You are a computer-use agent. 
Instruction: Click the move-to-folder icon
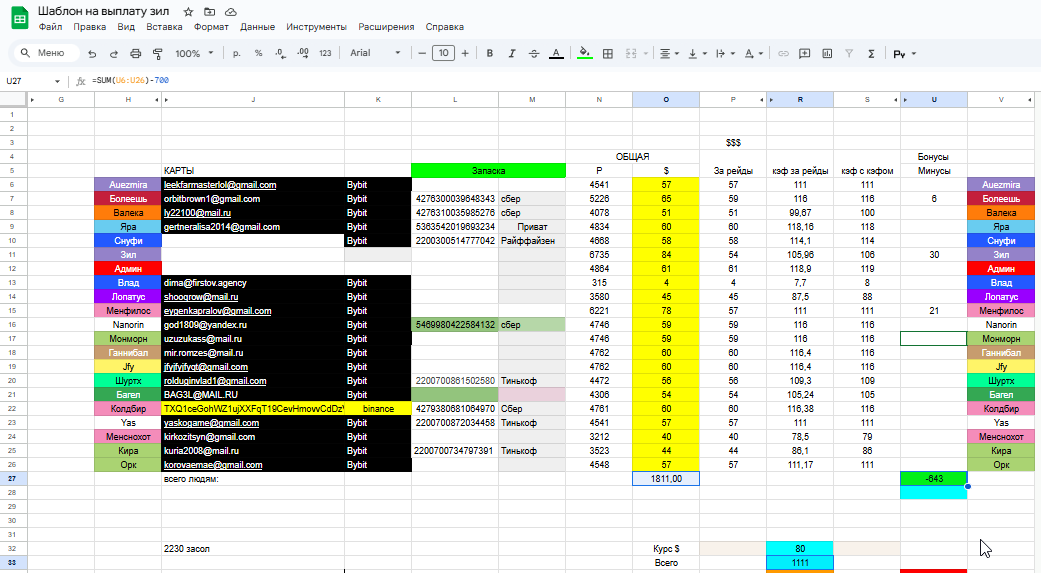click(x=210, y=12)
